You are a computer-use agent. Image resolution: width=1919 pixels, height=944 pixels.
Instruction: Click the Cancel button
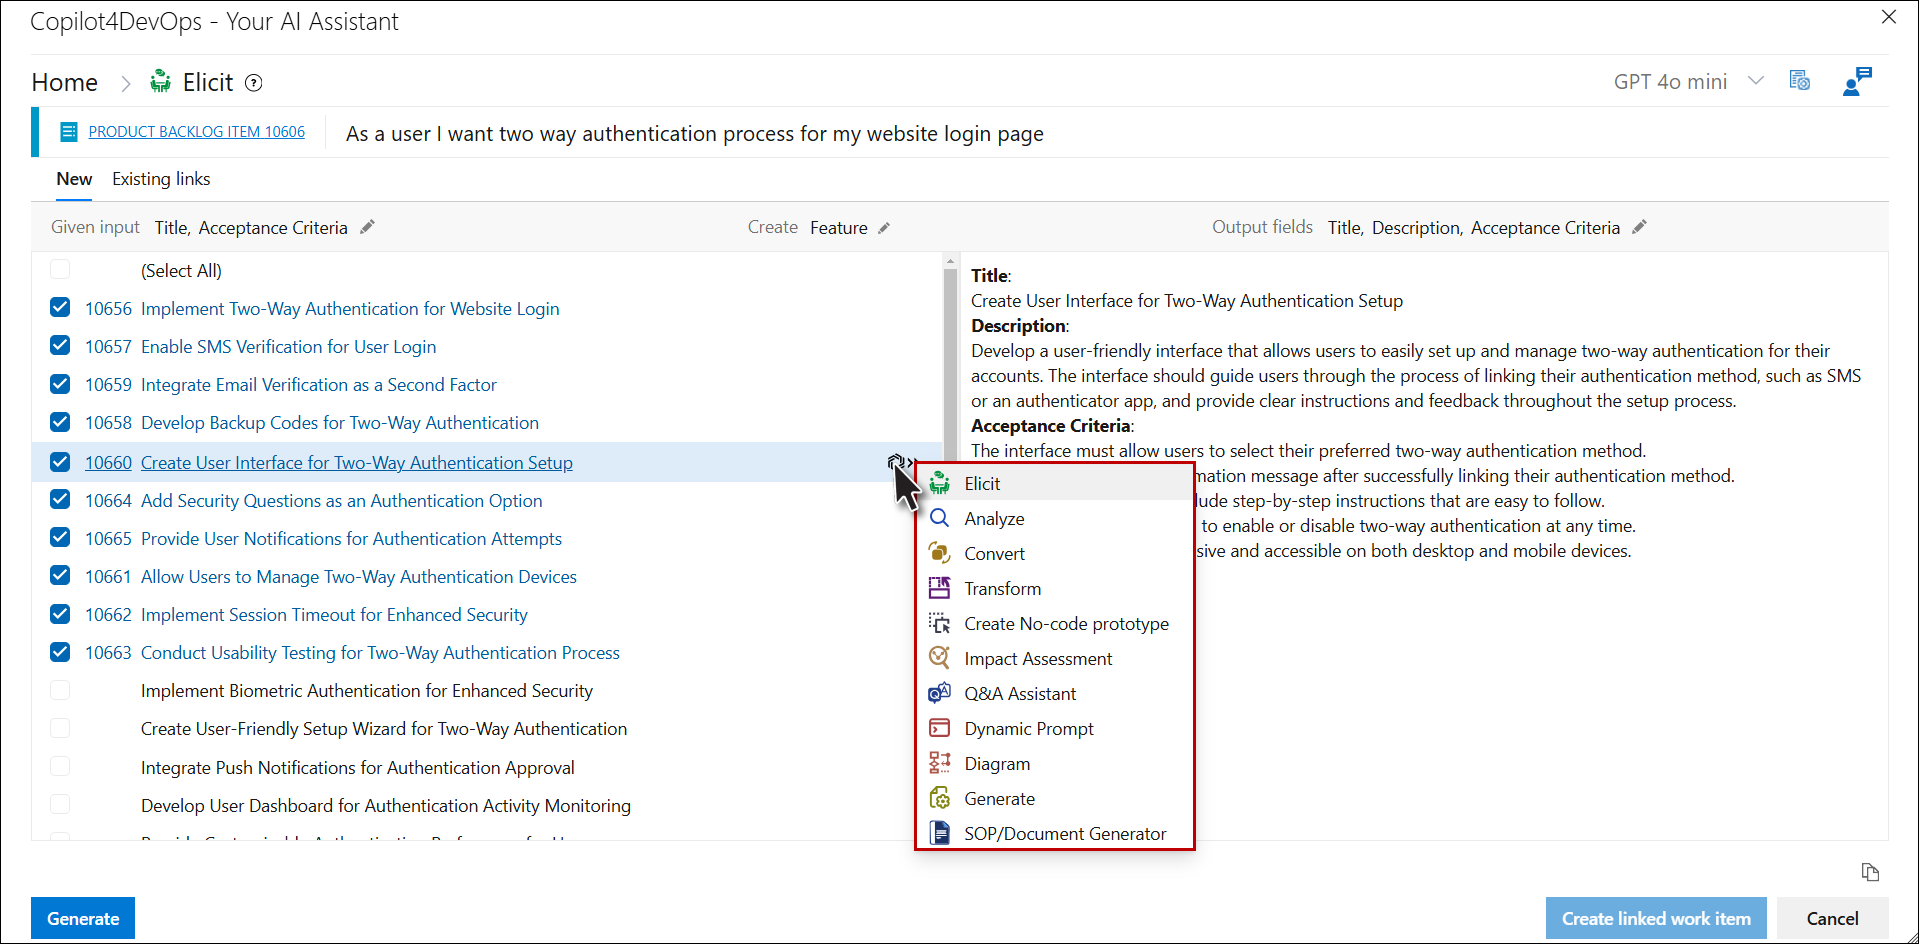tap(1832, 918)
